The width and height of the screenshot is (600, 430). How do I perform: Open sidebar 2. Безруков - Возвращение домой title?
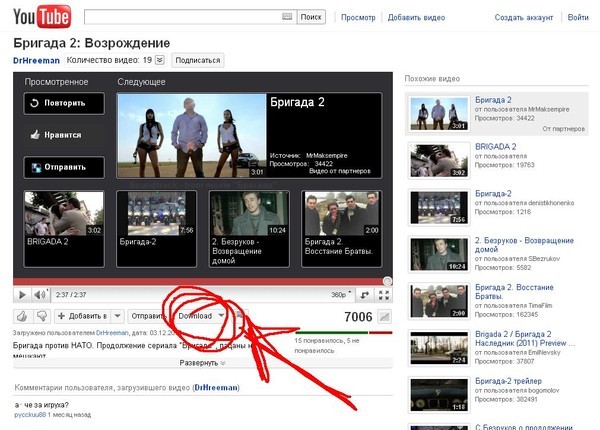[x=524, y=245]
